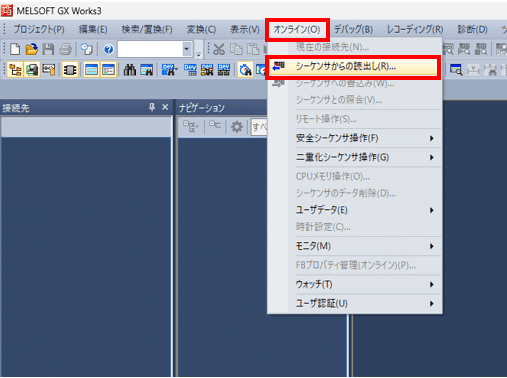Toggle the second blue window panel icon with list
The width and height of the screenshot is (507, 378).
[x=108, y=70]
